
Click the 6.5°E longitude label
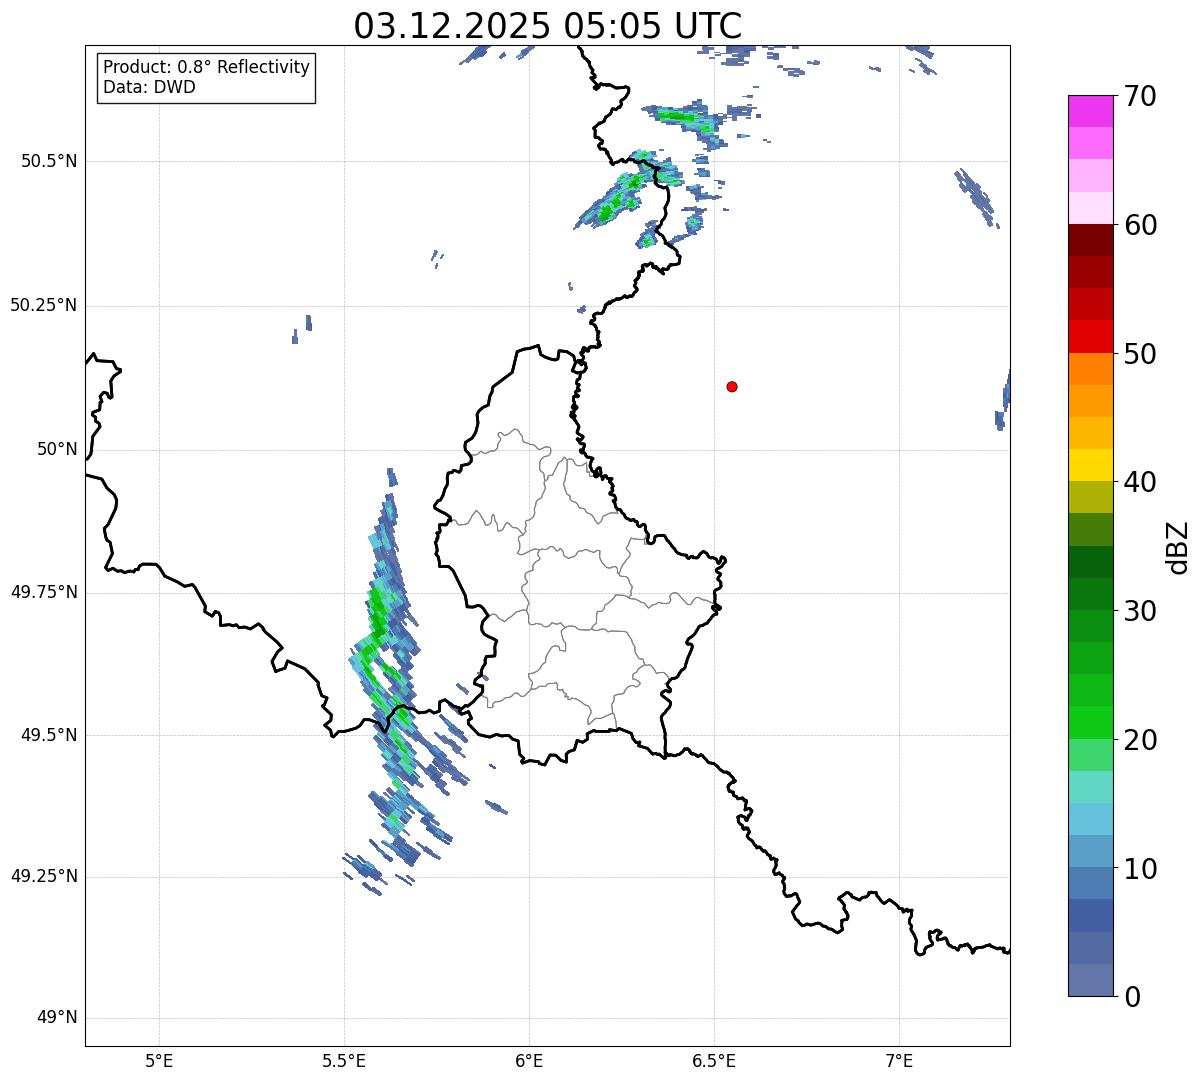coord(714,1060)
